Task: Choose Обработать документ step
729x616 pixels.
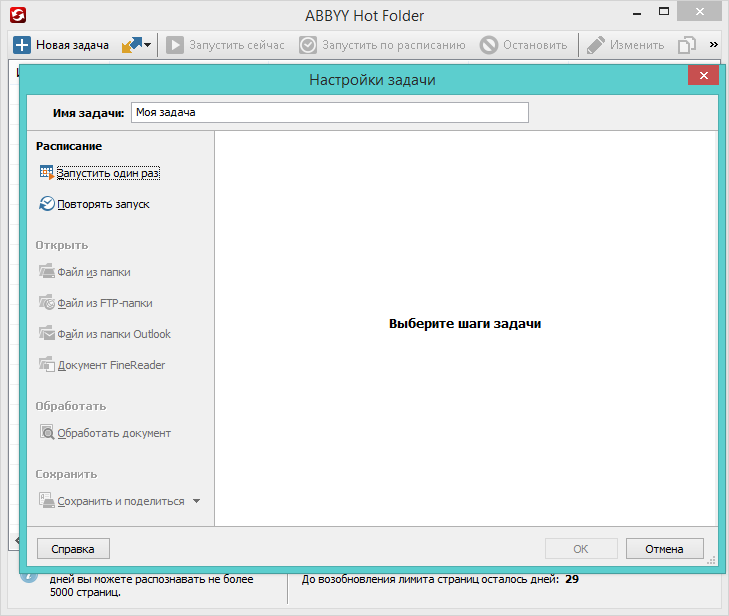Action: click(x=114, y=433)
